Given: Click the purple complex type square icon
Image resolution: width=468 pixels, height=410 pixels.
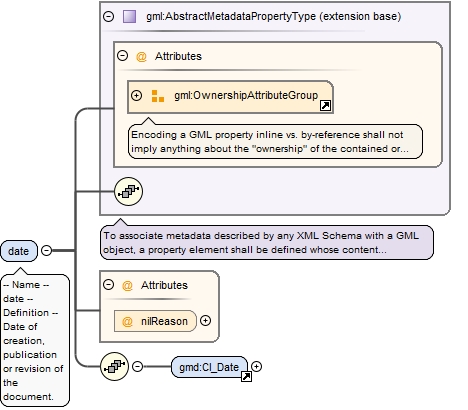Looking at the screenshot, I should [x=129, y=16].
